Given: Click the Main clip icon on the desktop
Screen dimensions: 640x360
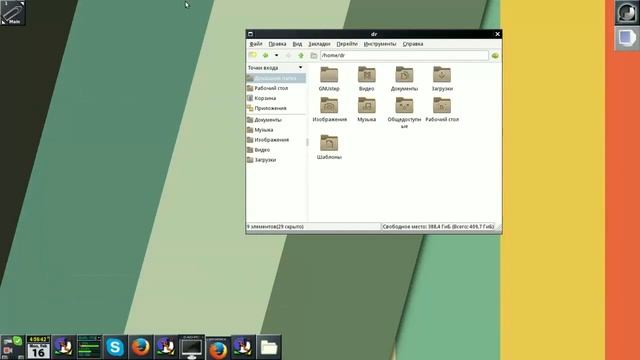Looking at the screenshot, I should coord(13,13).
